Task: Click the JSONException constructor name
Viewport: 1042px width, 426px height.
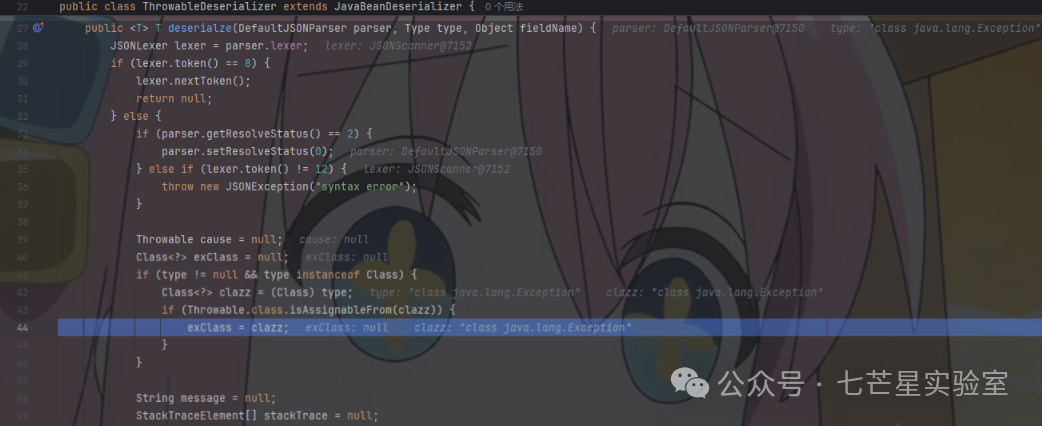Action: click(266, 187)
